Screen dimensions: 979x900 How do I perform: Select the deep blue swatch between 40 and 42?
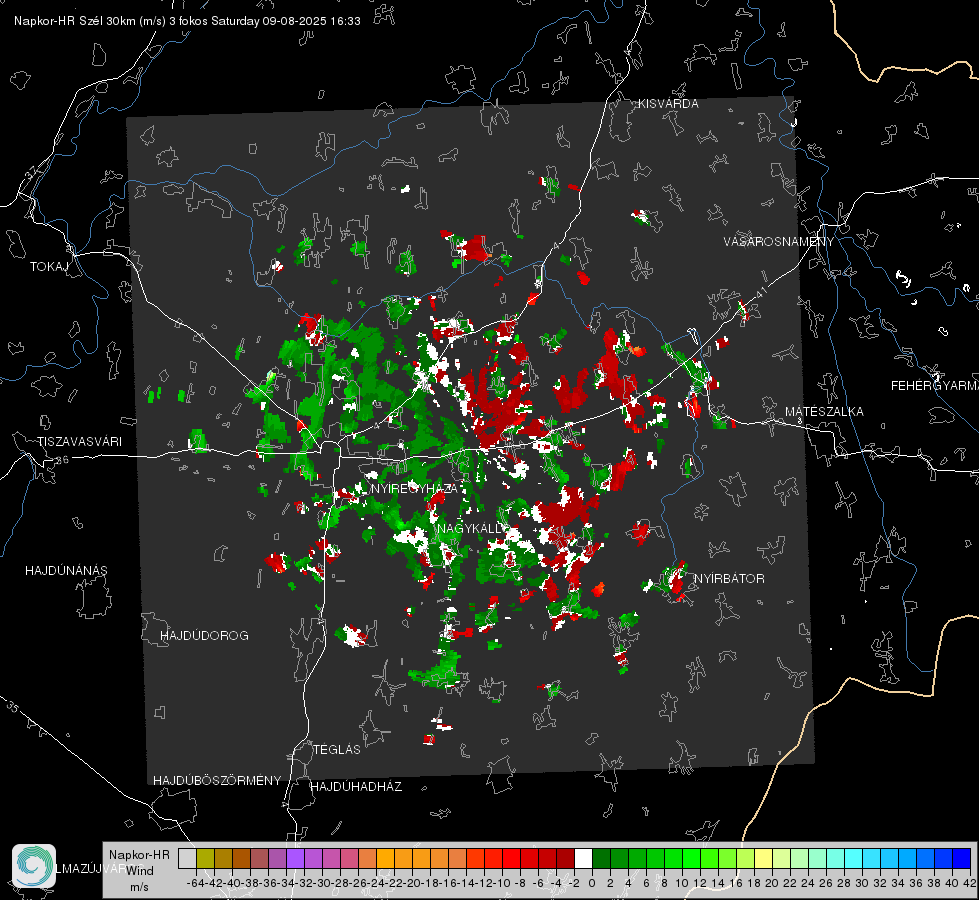pyautogui.click(x=962, y=858)
